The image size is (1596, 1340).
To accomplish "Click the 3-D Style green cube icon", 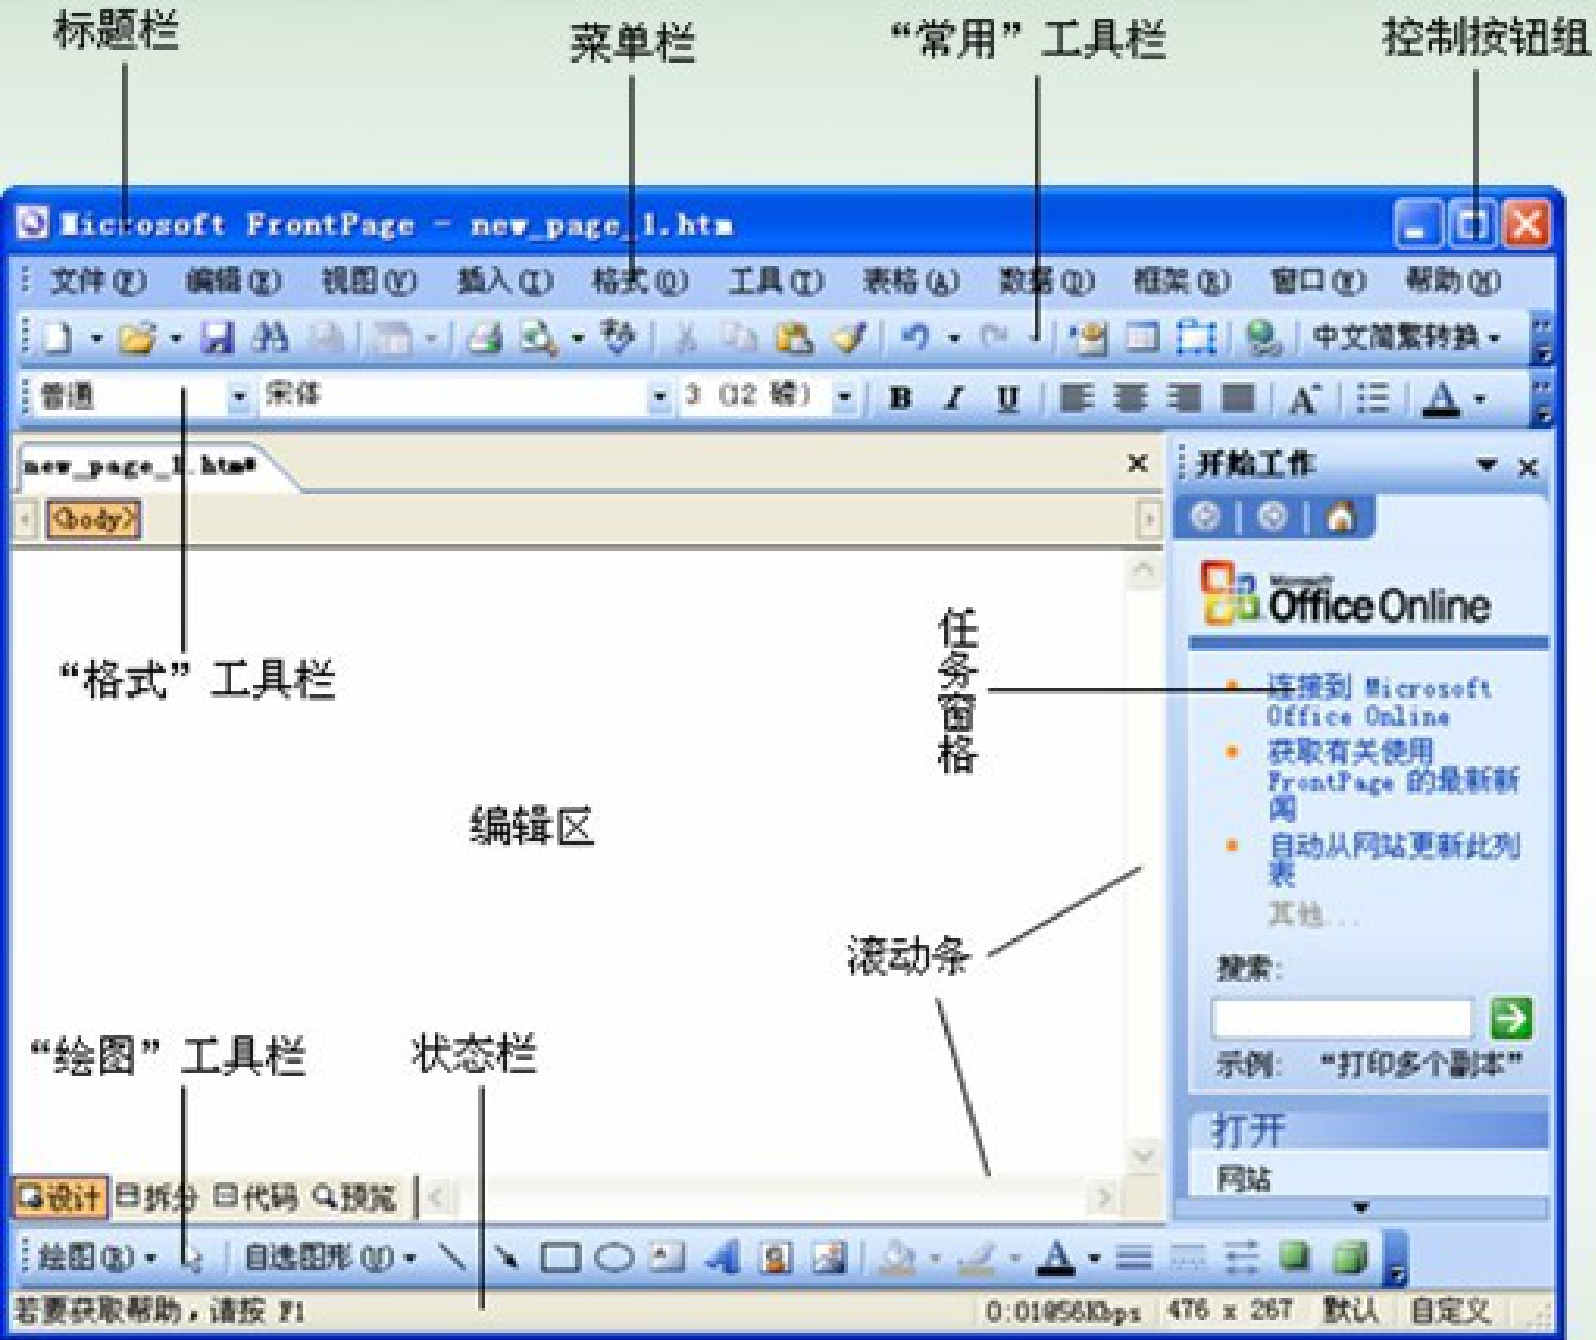I will (1350, 1255).
